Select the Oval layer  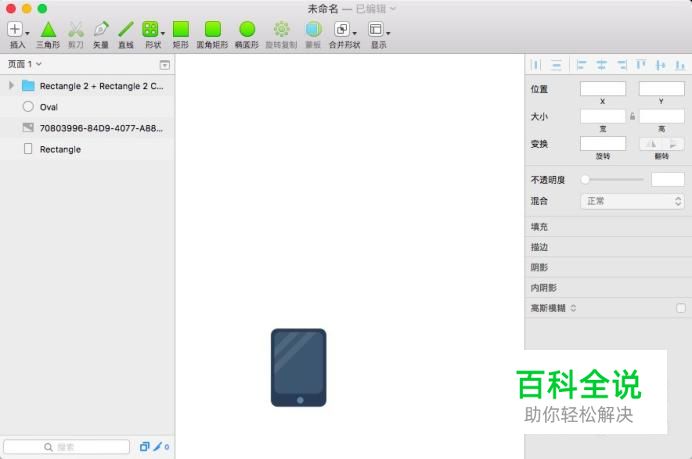point(87,107)
